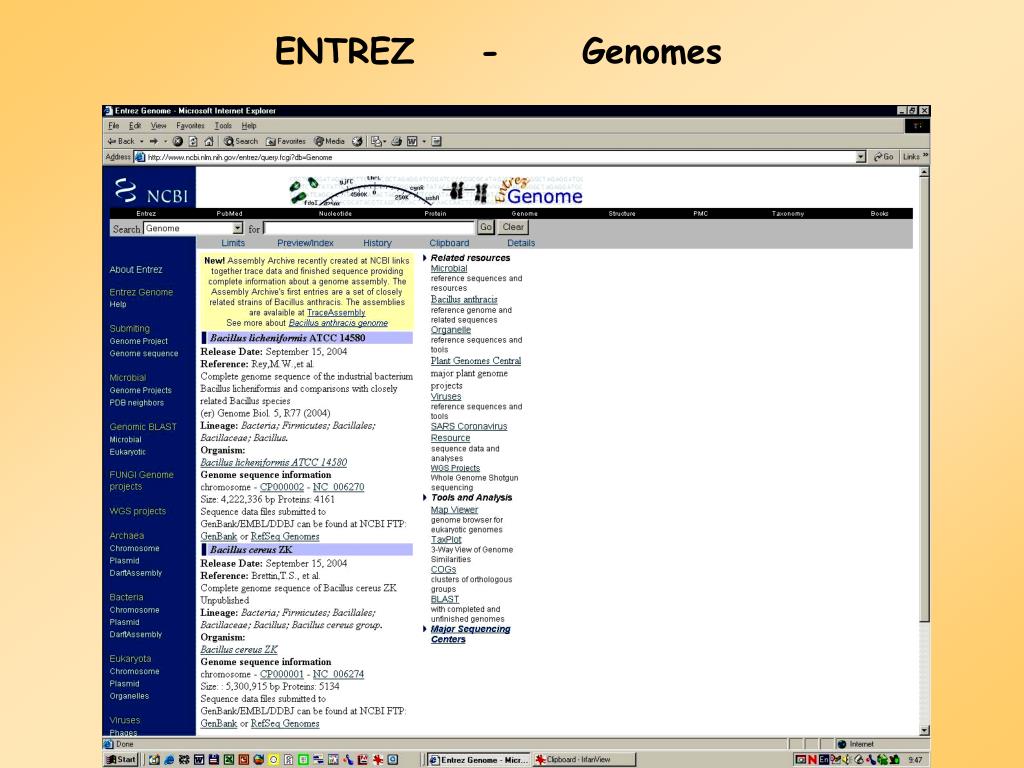1024x768 pixels.
Task: Open the Favorites menu
Action: coord(190,125)
